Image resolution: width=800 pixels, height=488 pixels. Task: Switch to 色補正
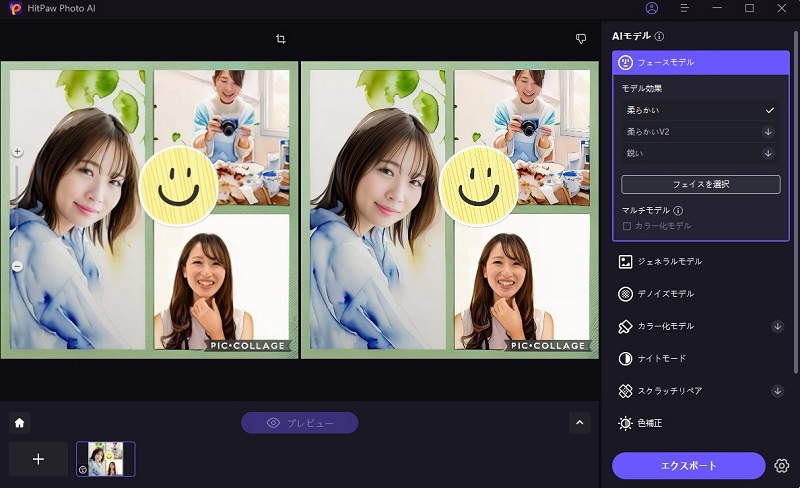pos(701,423)
